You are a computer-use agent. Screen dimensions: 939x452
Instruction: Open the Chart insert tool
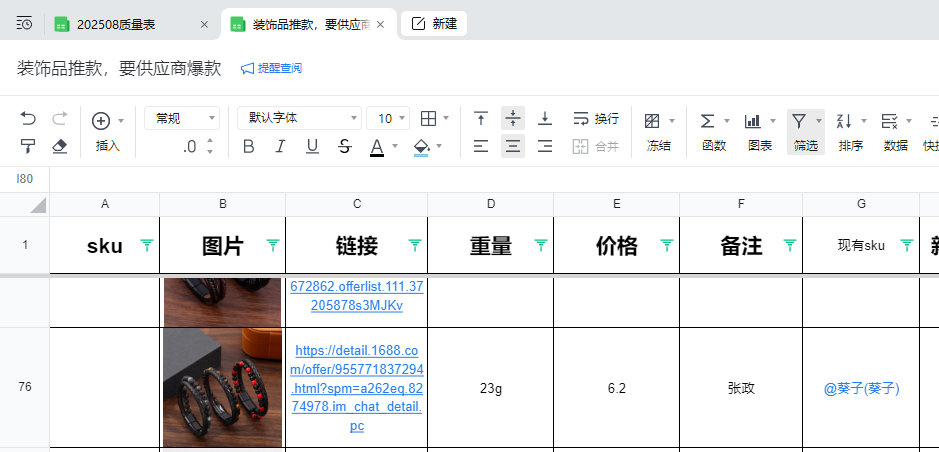[759, 131]
